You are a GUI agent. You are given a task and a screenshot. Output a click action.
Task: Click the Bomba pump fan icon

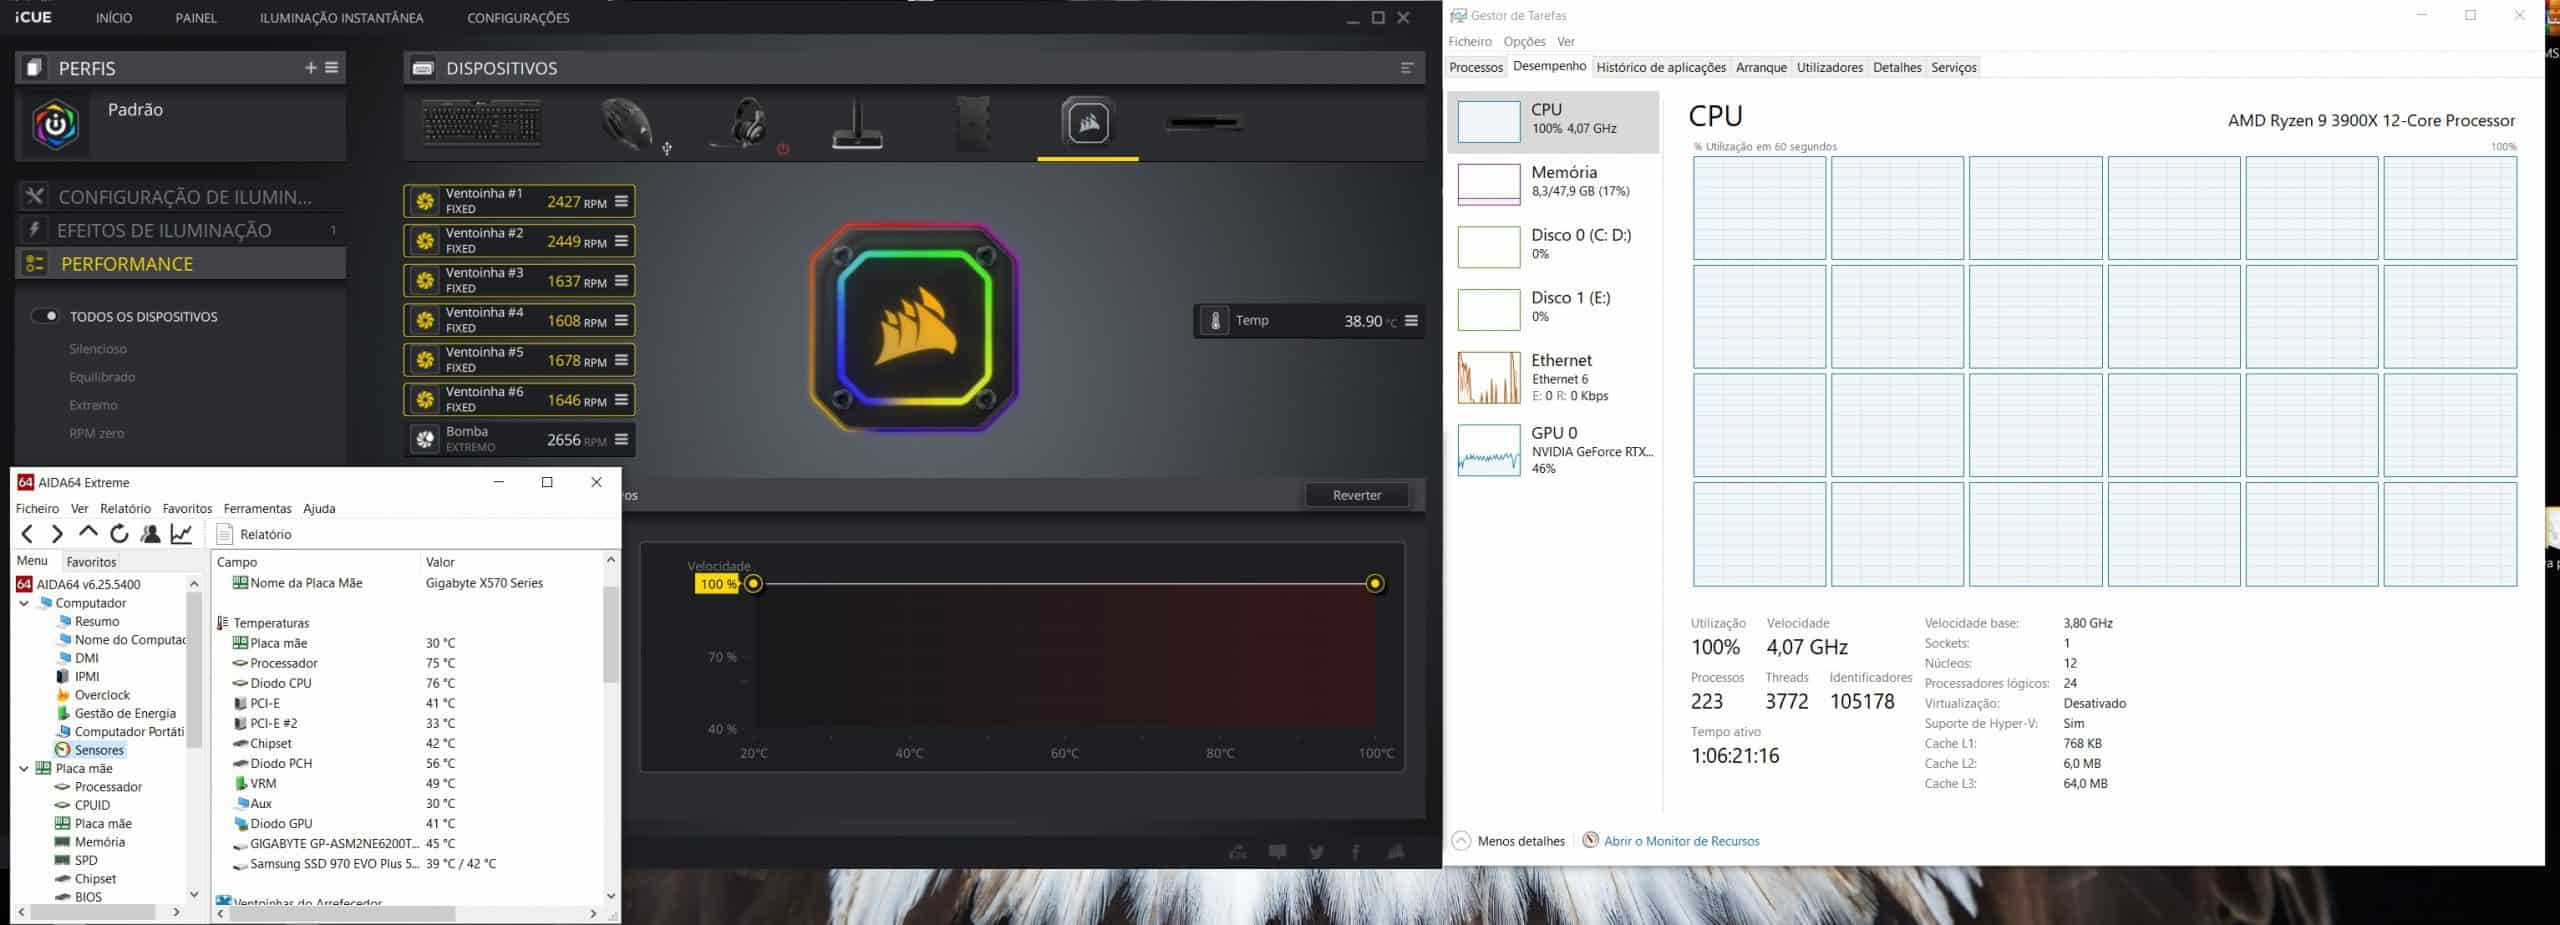[x=425, y=439]
